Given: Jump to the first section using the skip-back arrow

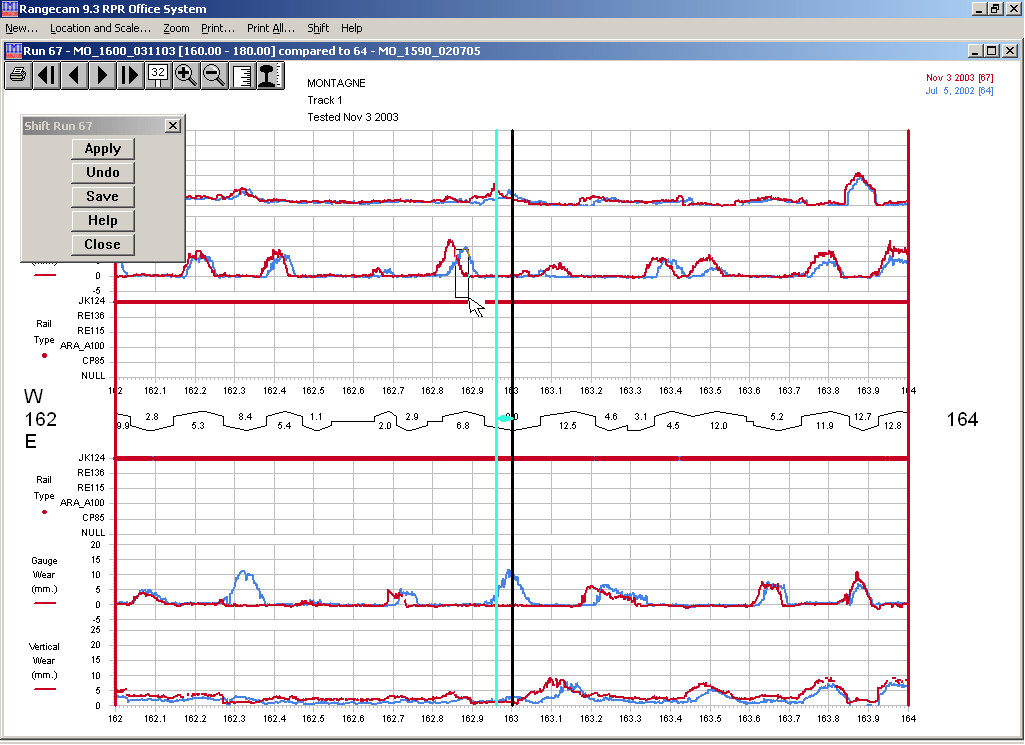Looking at the screenshot, I should 46,75.
